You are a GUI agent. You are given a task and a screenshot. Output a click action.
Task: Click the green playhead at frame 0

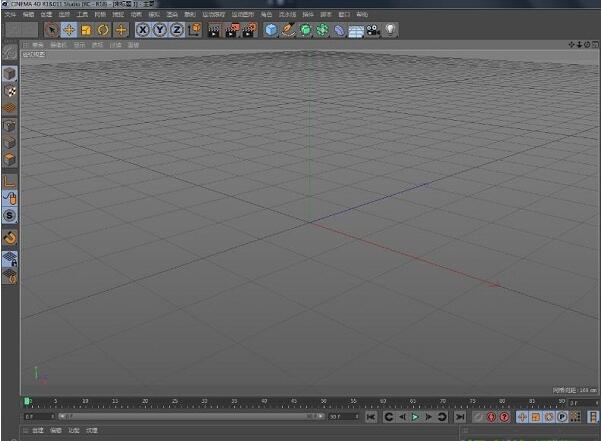[x=27, y=401]
